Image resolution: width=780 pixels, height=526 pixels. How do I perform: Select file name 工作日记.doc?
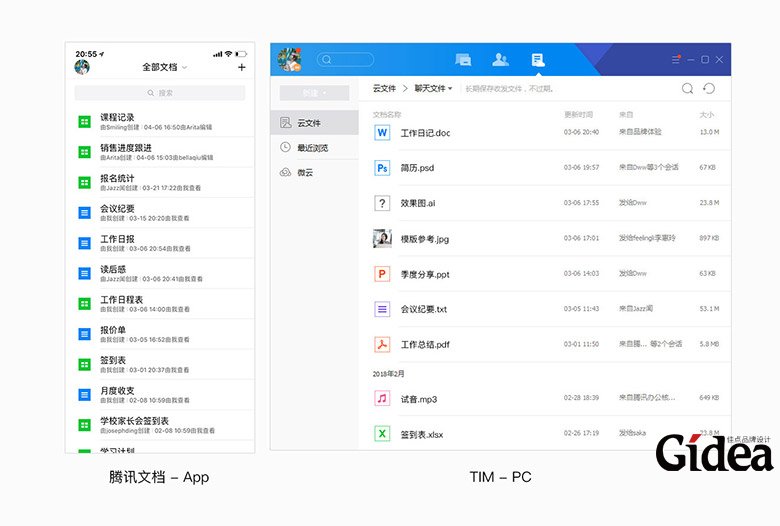(425, 133)
